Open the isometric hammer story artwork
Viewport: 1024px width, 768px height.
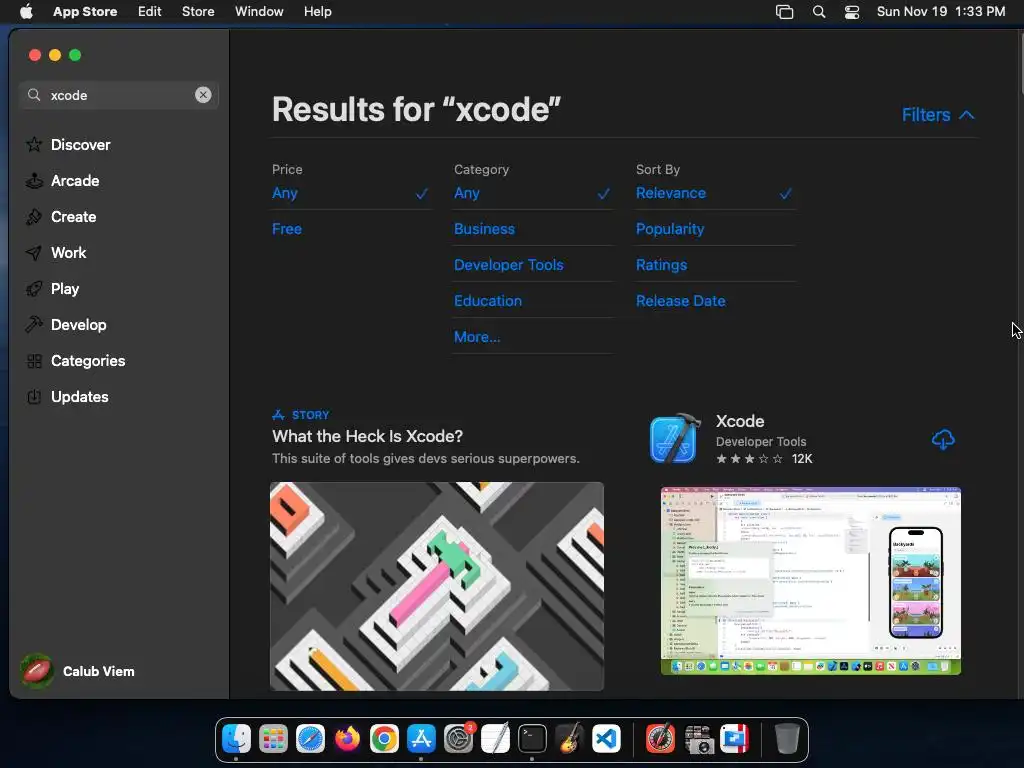(437, 586)
